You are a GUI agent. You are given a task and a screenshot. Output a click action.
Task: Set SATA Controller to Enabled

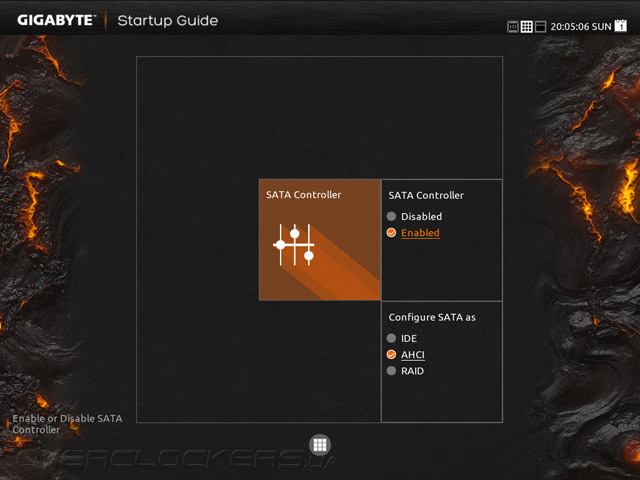(413, 233)
